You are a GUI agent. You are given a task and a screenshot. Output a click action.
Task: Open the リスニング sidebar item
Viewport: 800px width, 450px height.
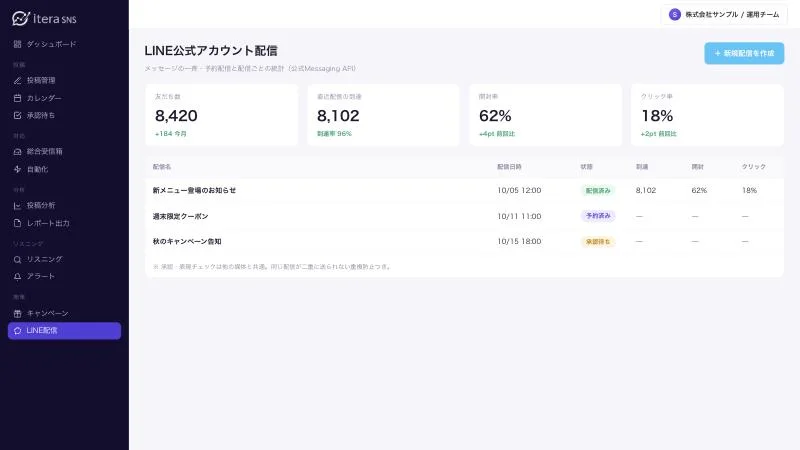tap(64, 260)
